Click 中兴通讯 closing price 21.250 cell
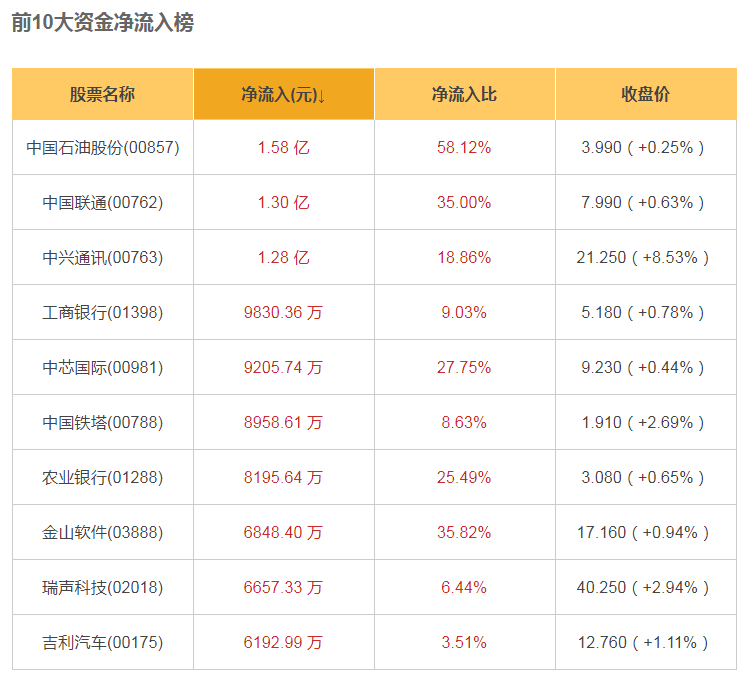The image size is (746, 674). pyautogui.click(x=643, y=258)
